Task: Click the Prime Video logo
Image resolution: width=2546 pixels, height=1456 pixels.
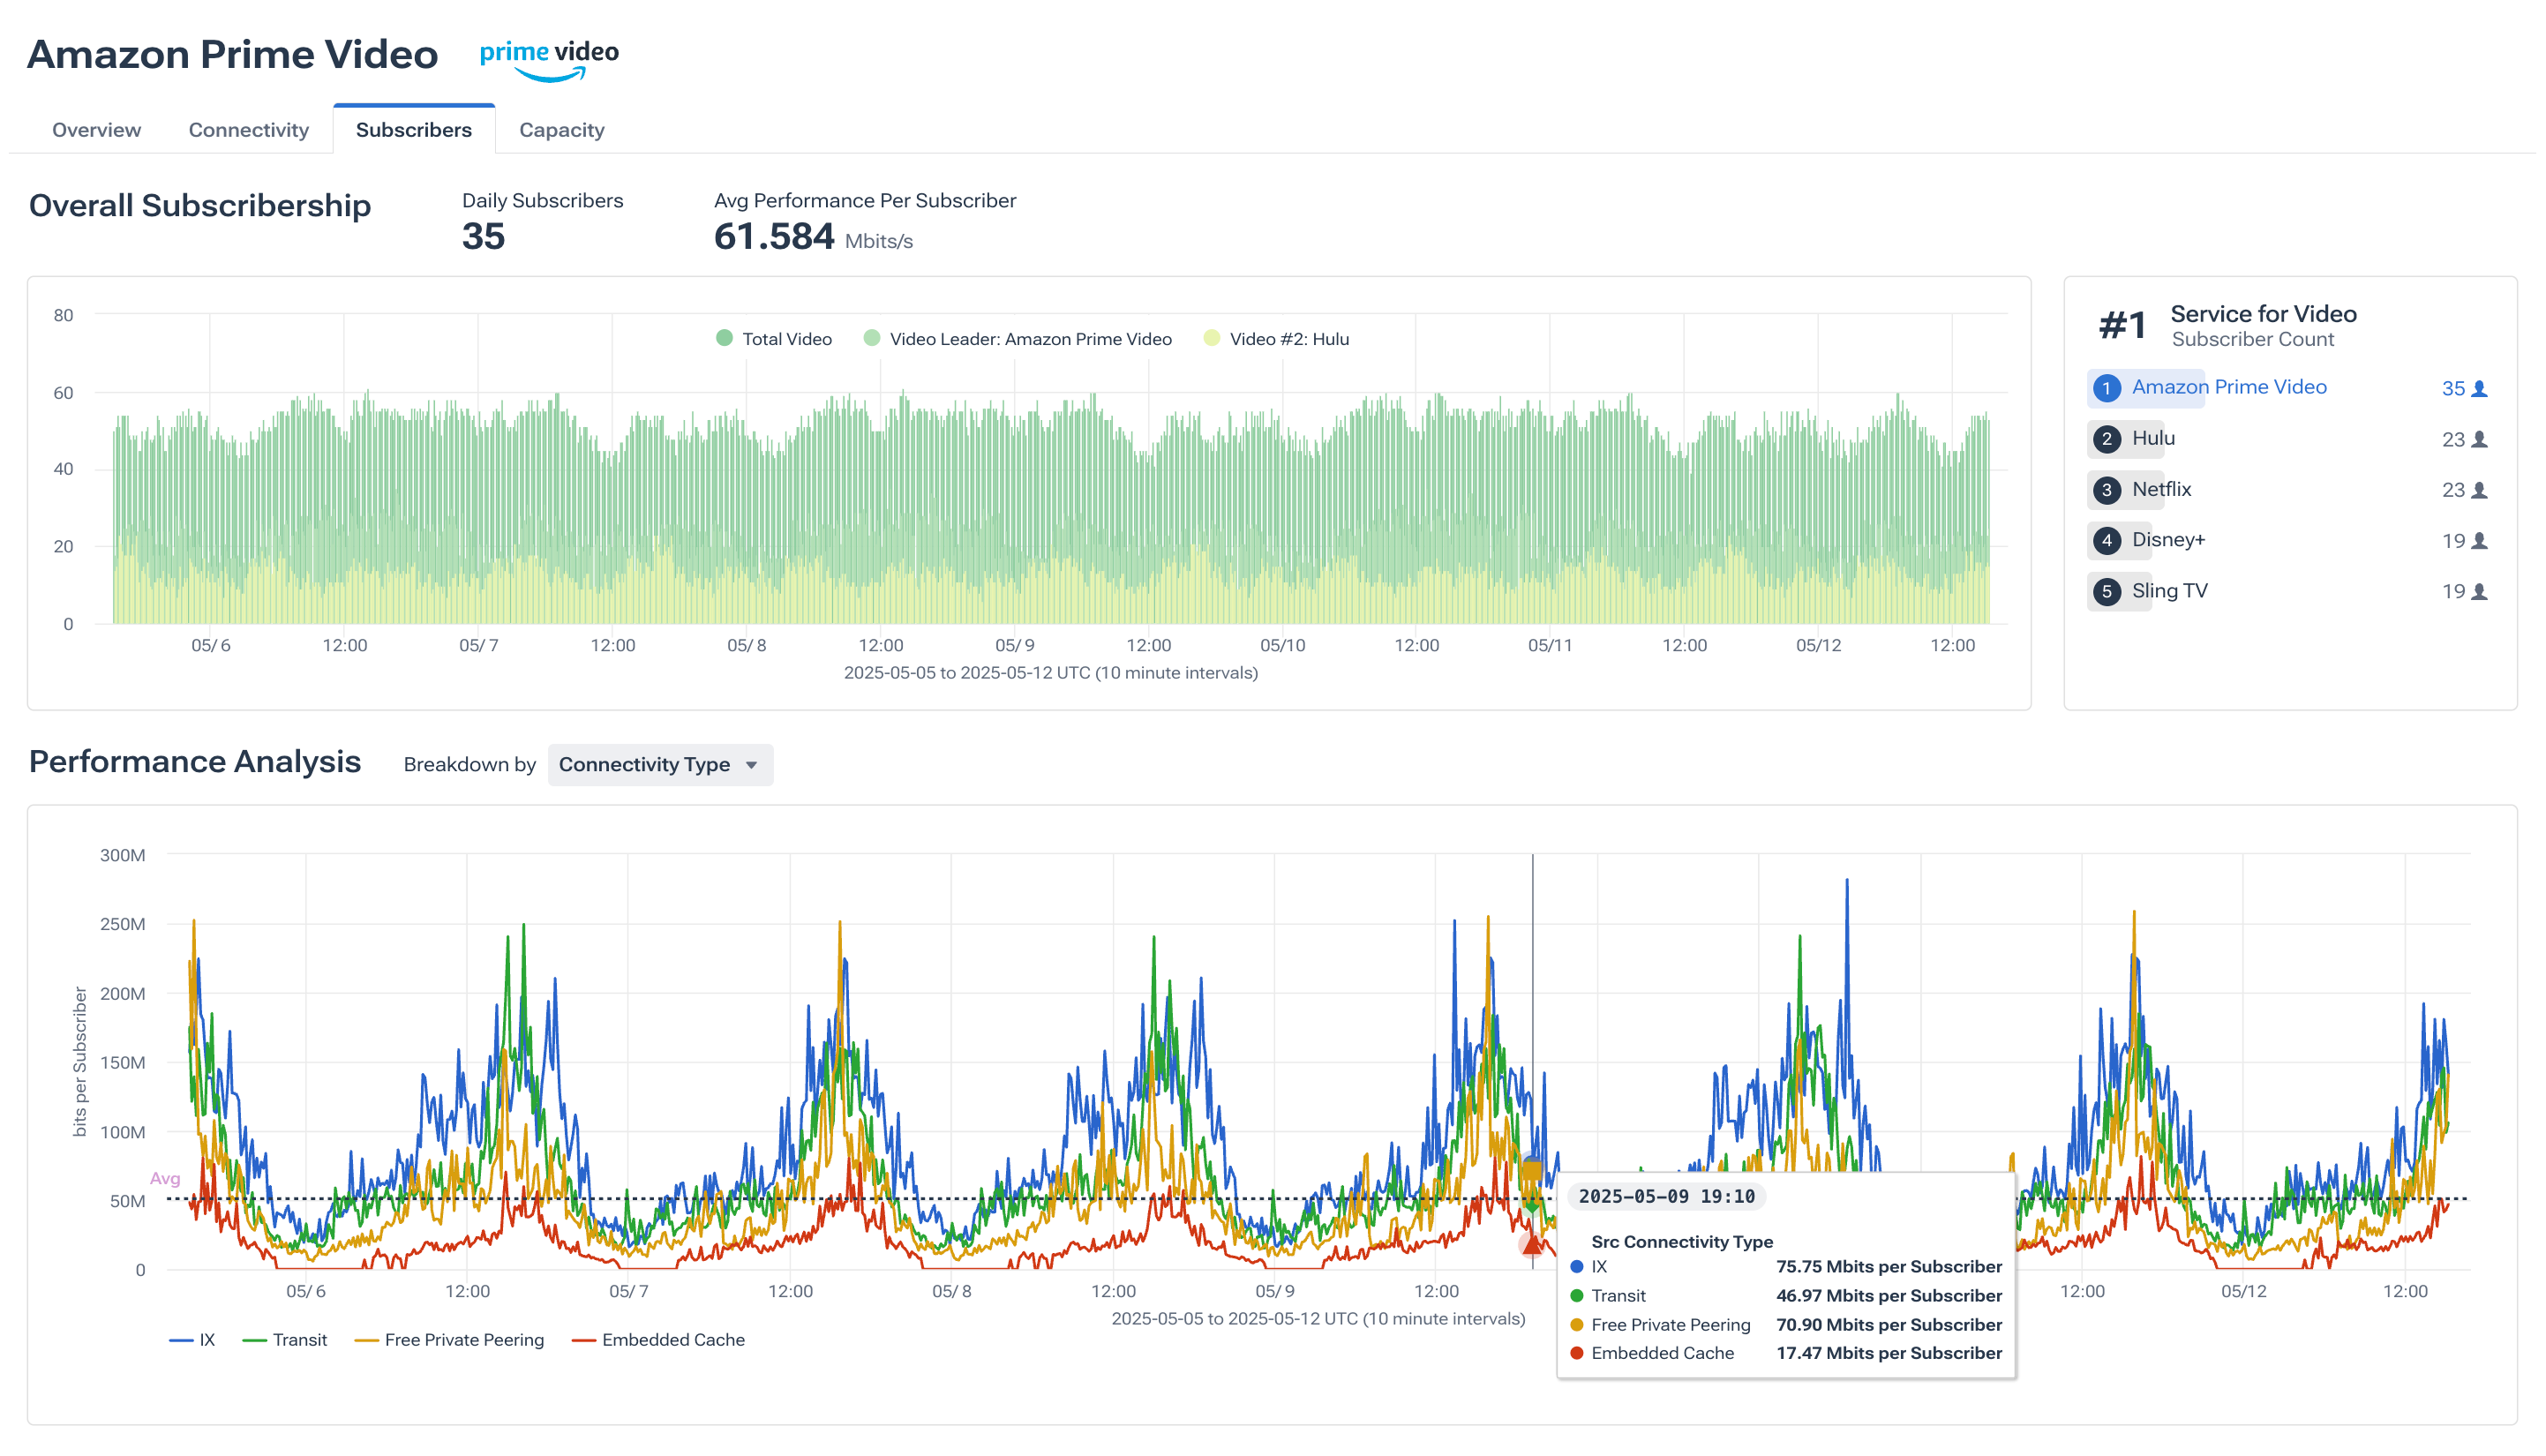Action: pos(548,58)
